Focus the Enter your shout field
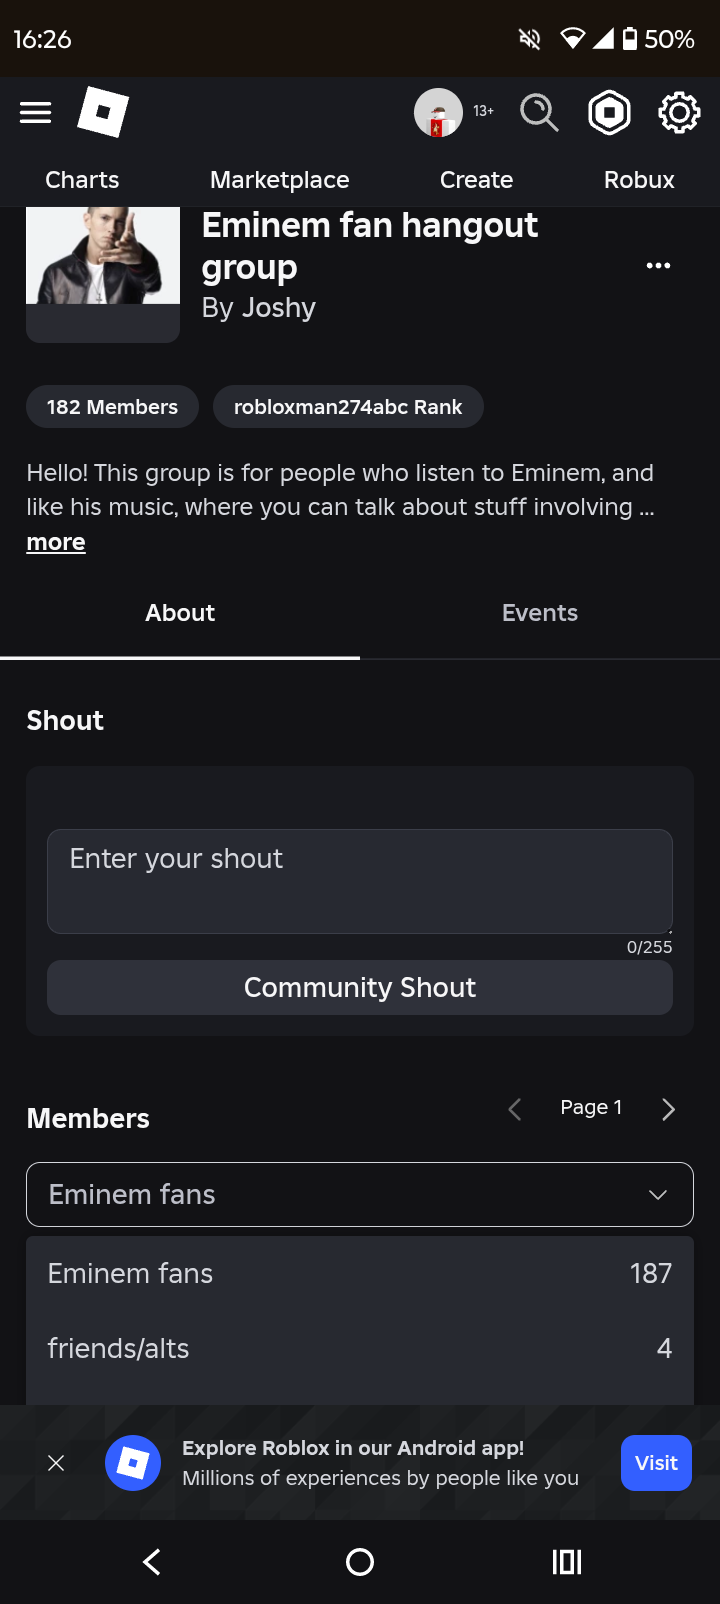 point(360,881)
